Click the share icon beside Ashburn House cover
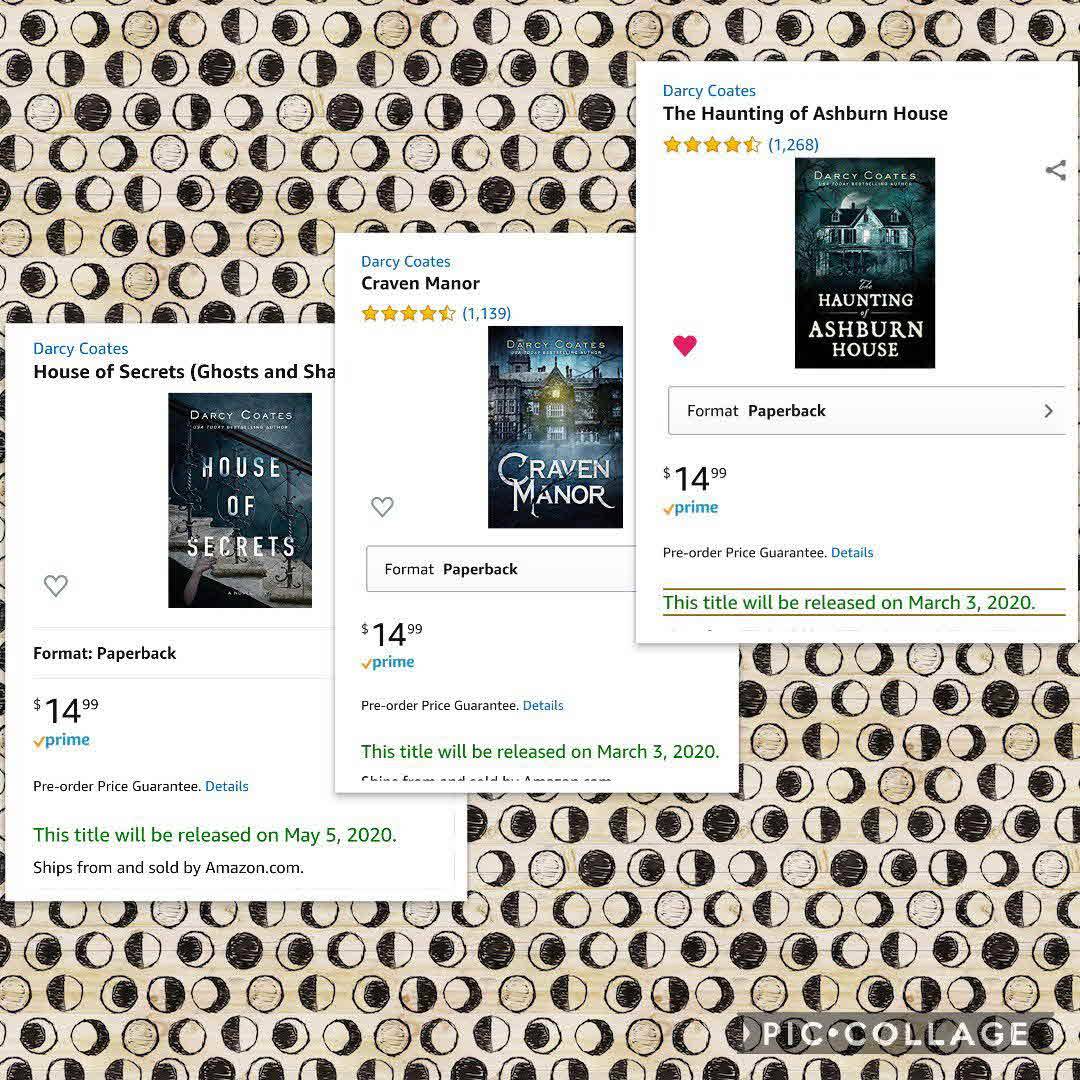This screenshot has height=1080, width=1080. pyautogui.click(x=1055, y=170)
